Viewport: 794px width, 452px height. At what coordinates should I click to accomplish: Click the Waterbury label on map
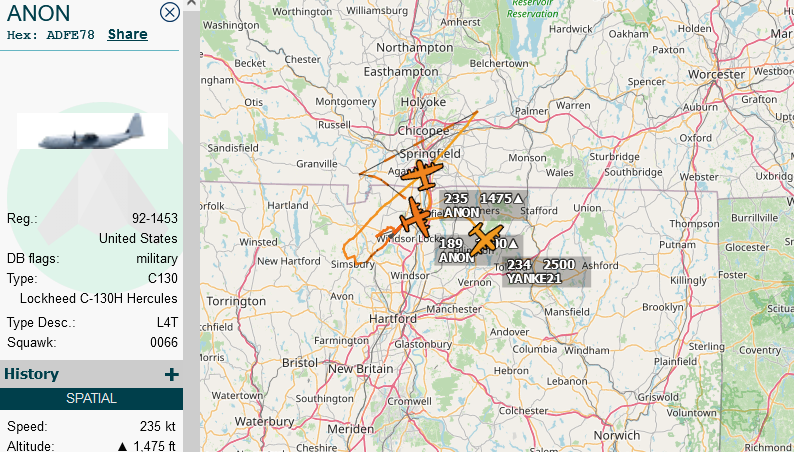point(264,421)
